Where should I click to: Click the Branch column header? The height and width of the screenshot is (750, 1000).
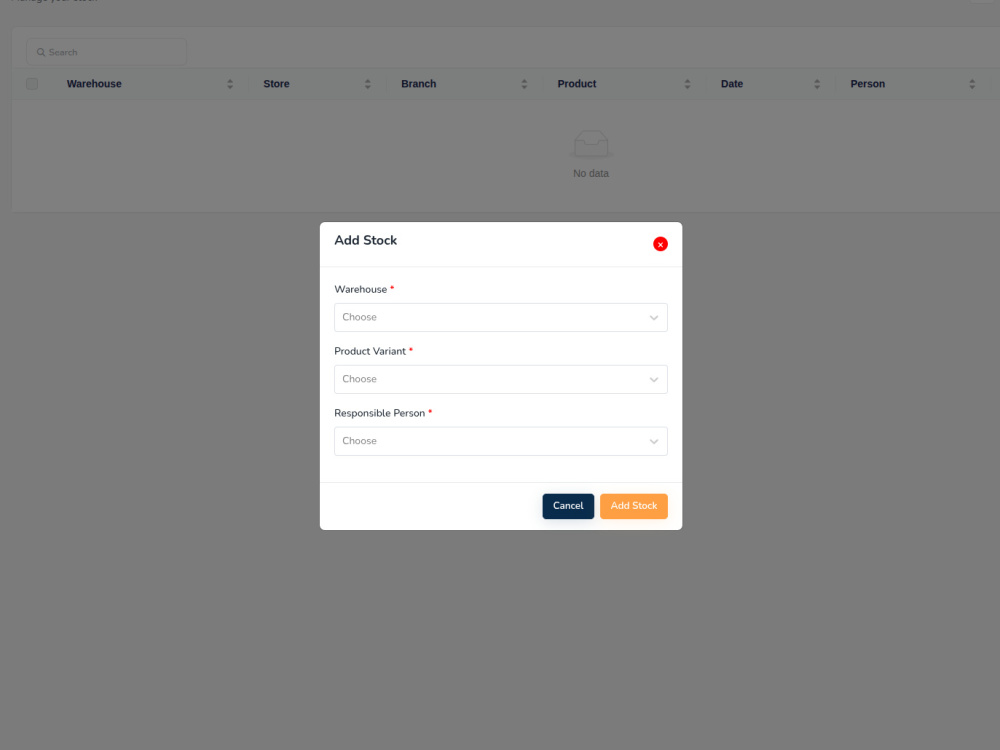point(418,84)
